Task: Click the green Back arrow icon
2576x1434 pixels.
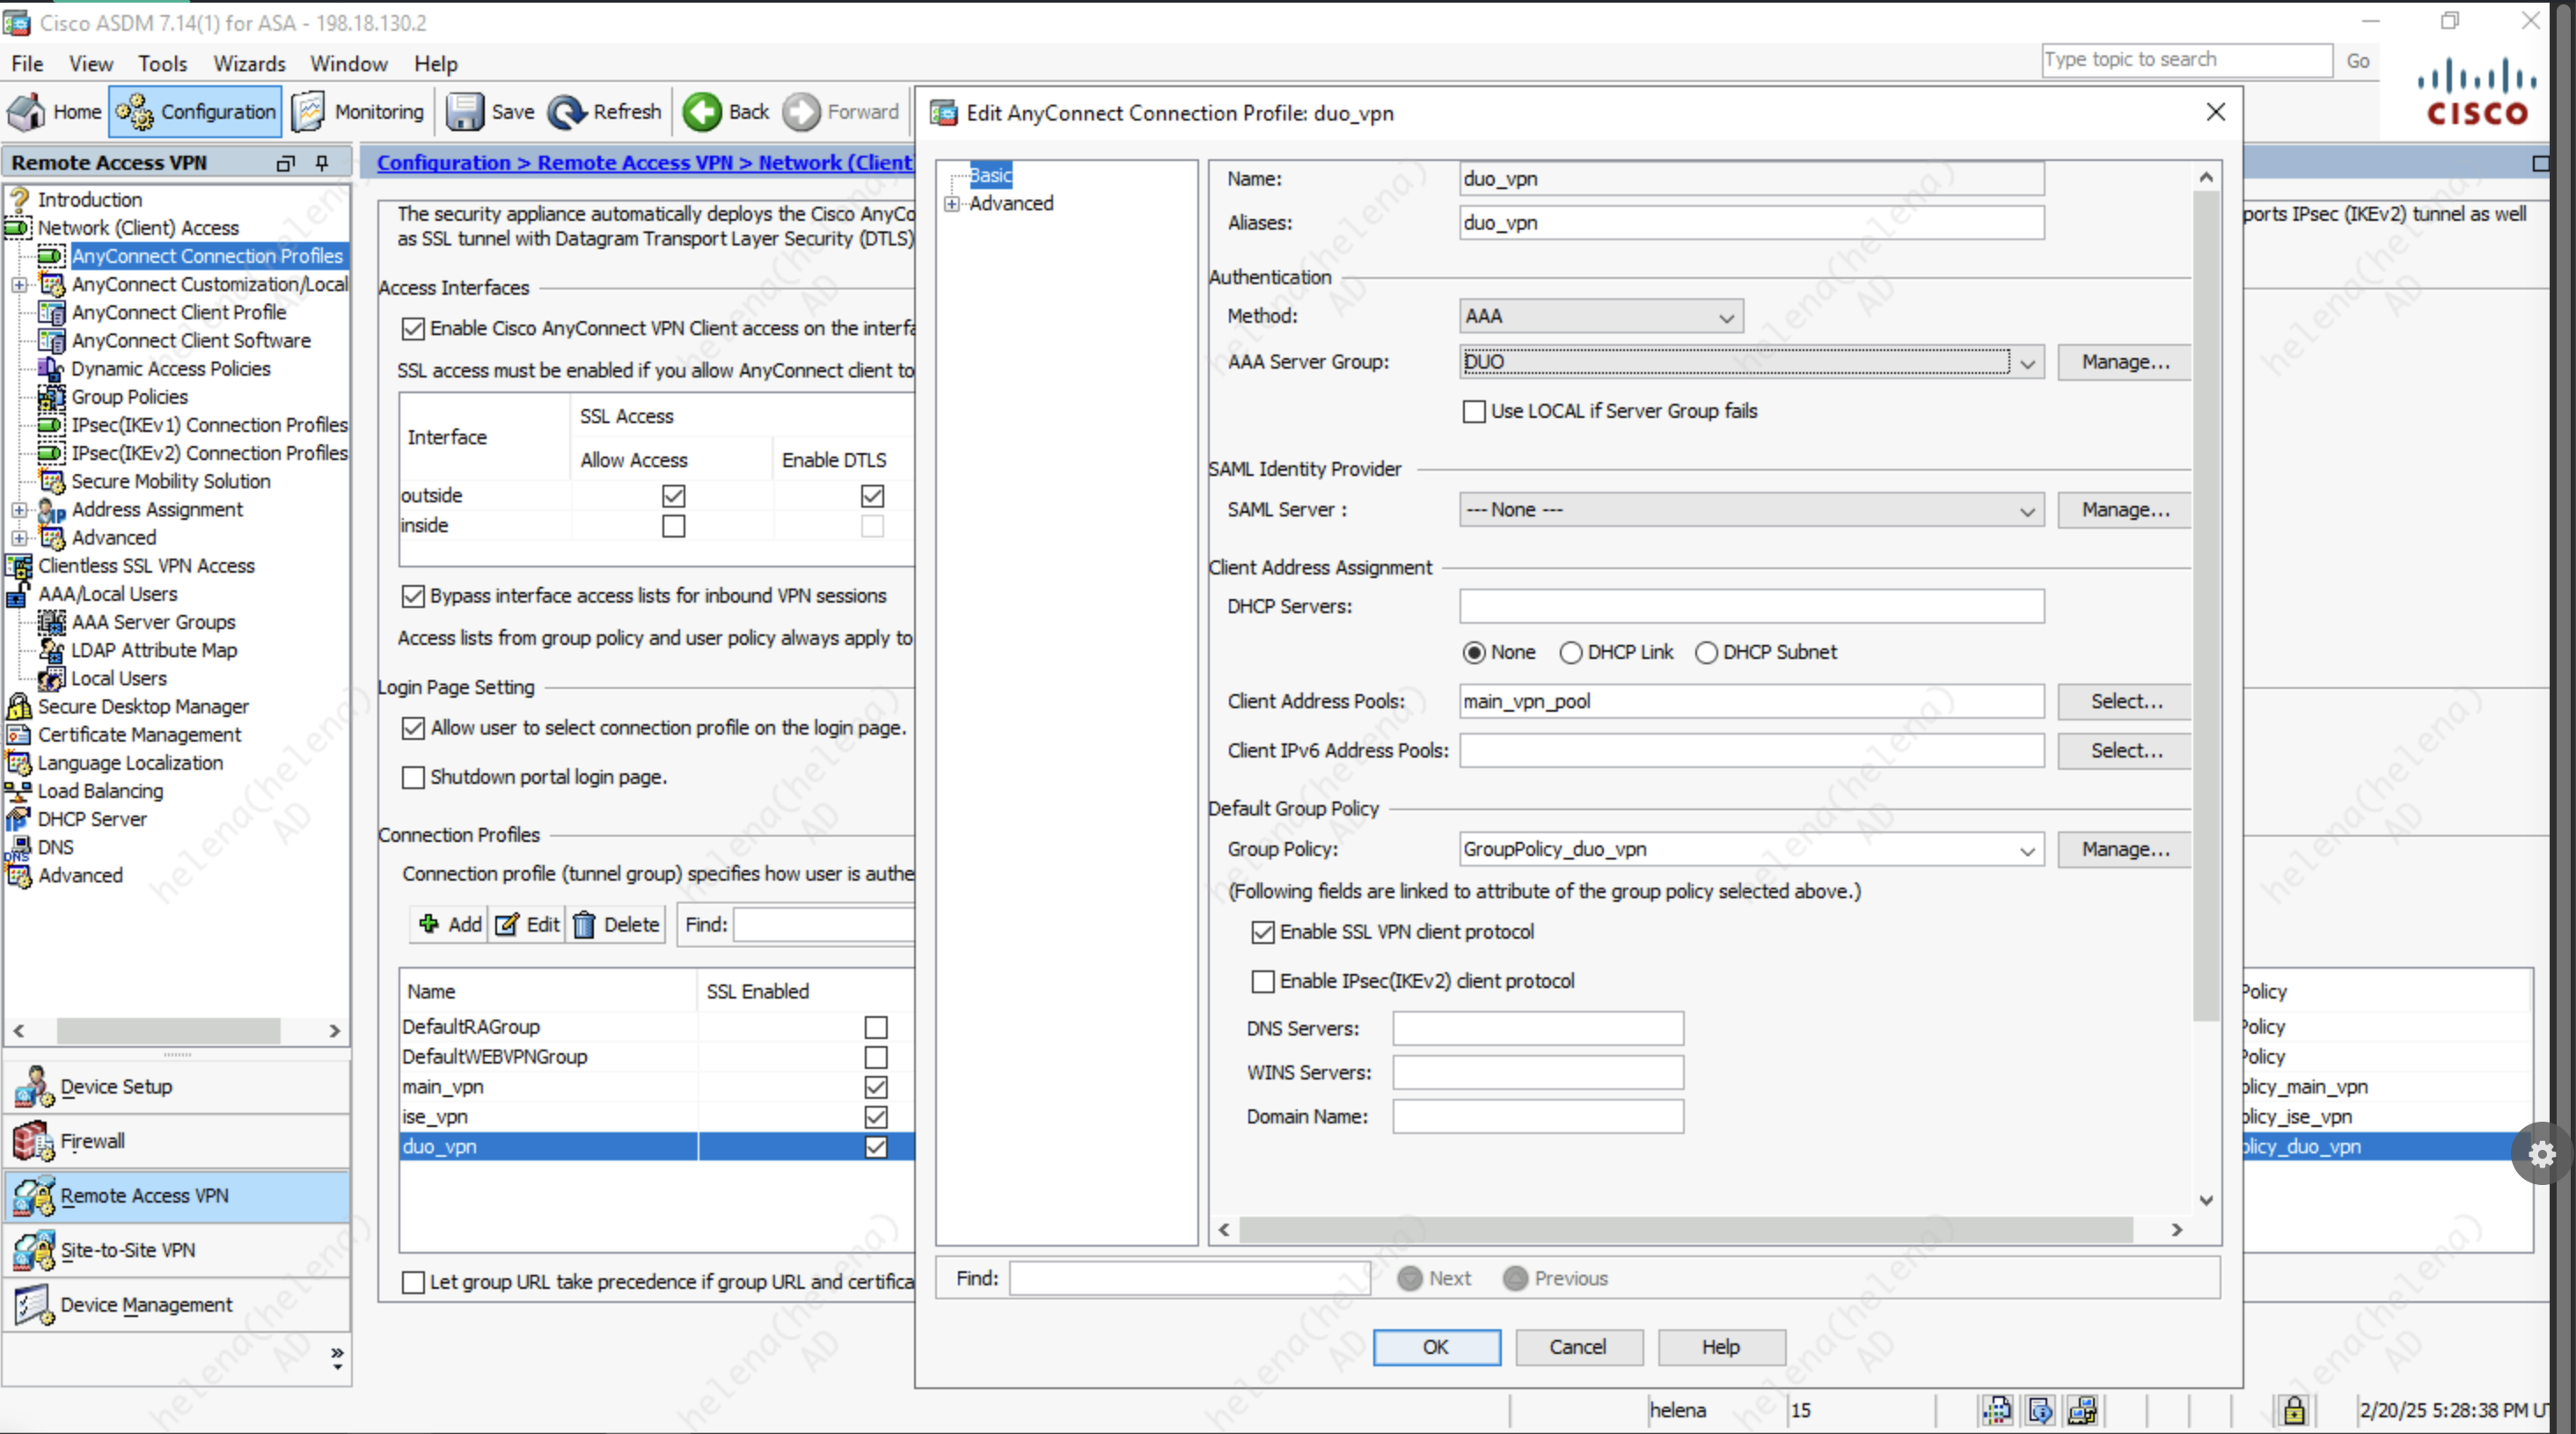Action: coord(702,112)
